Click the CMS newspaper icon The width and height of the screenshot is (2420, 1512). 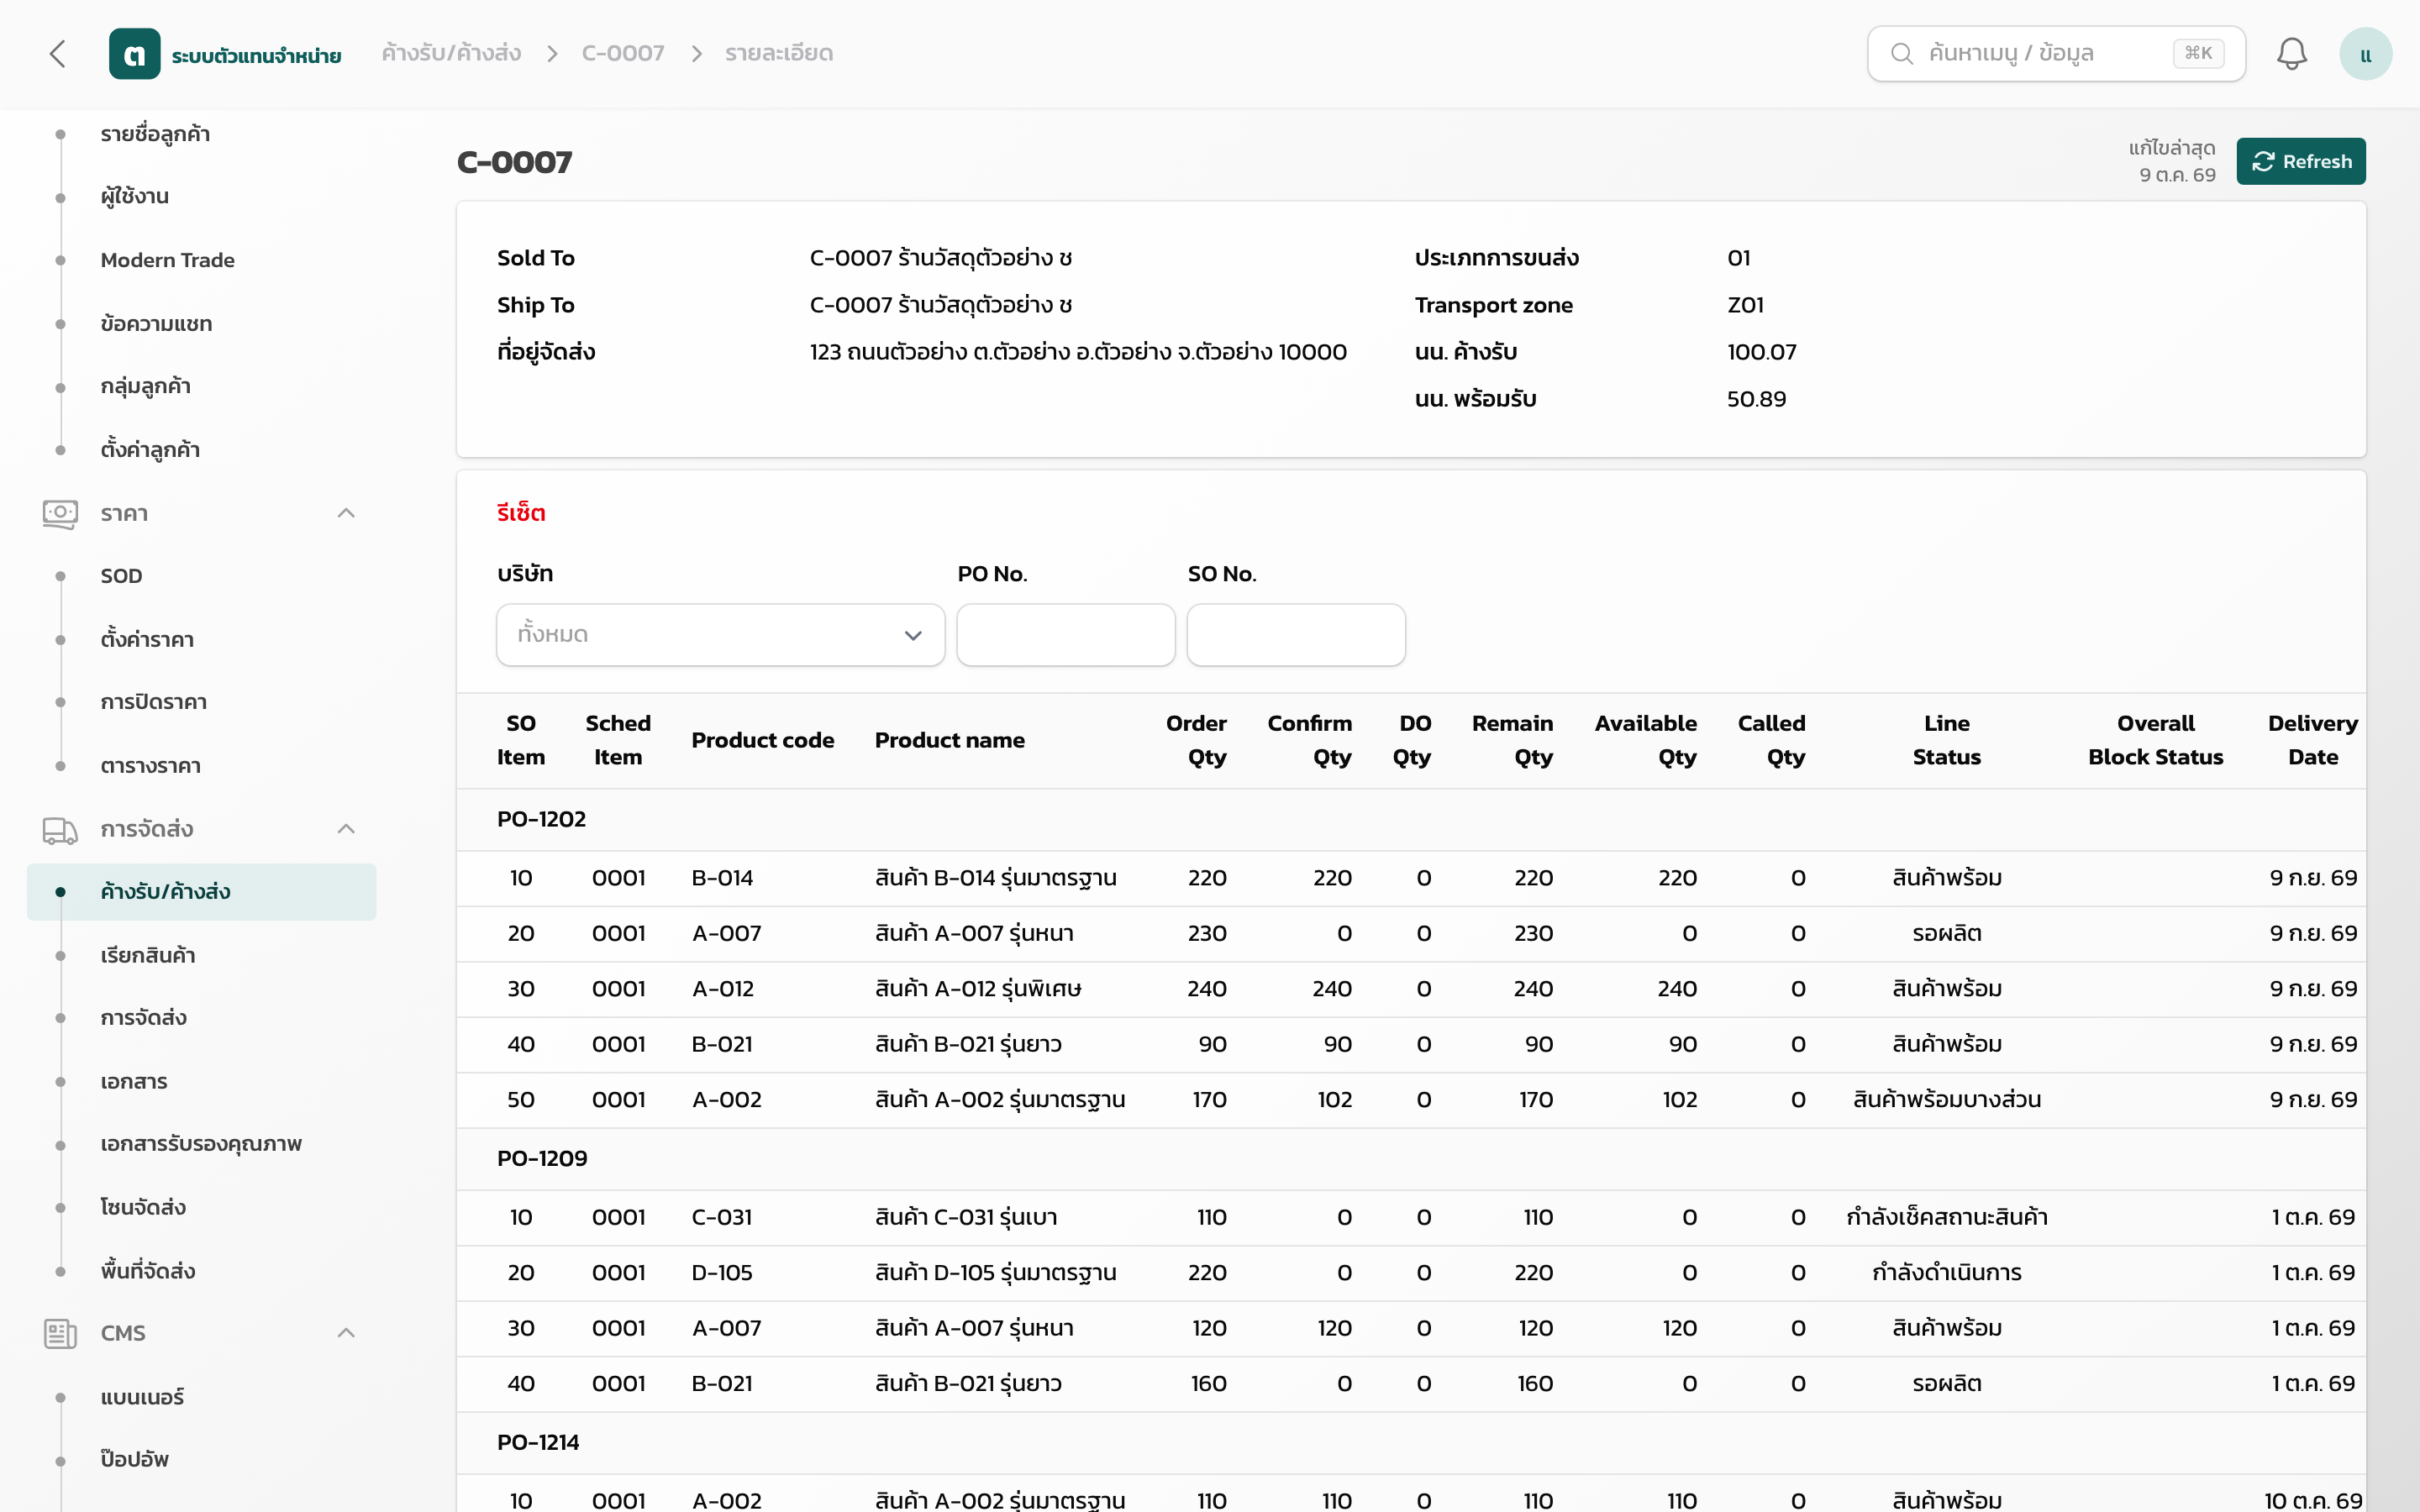click(x=60, y=1334)
